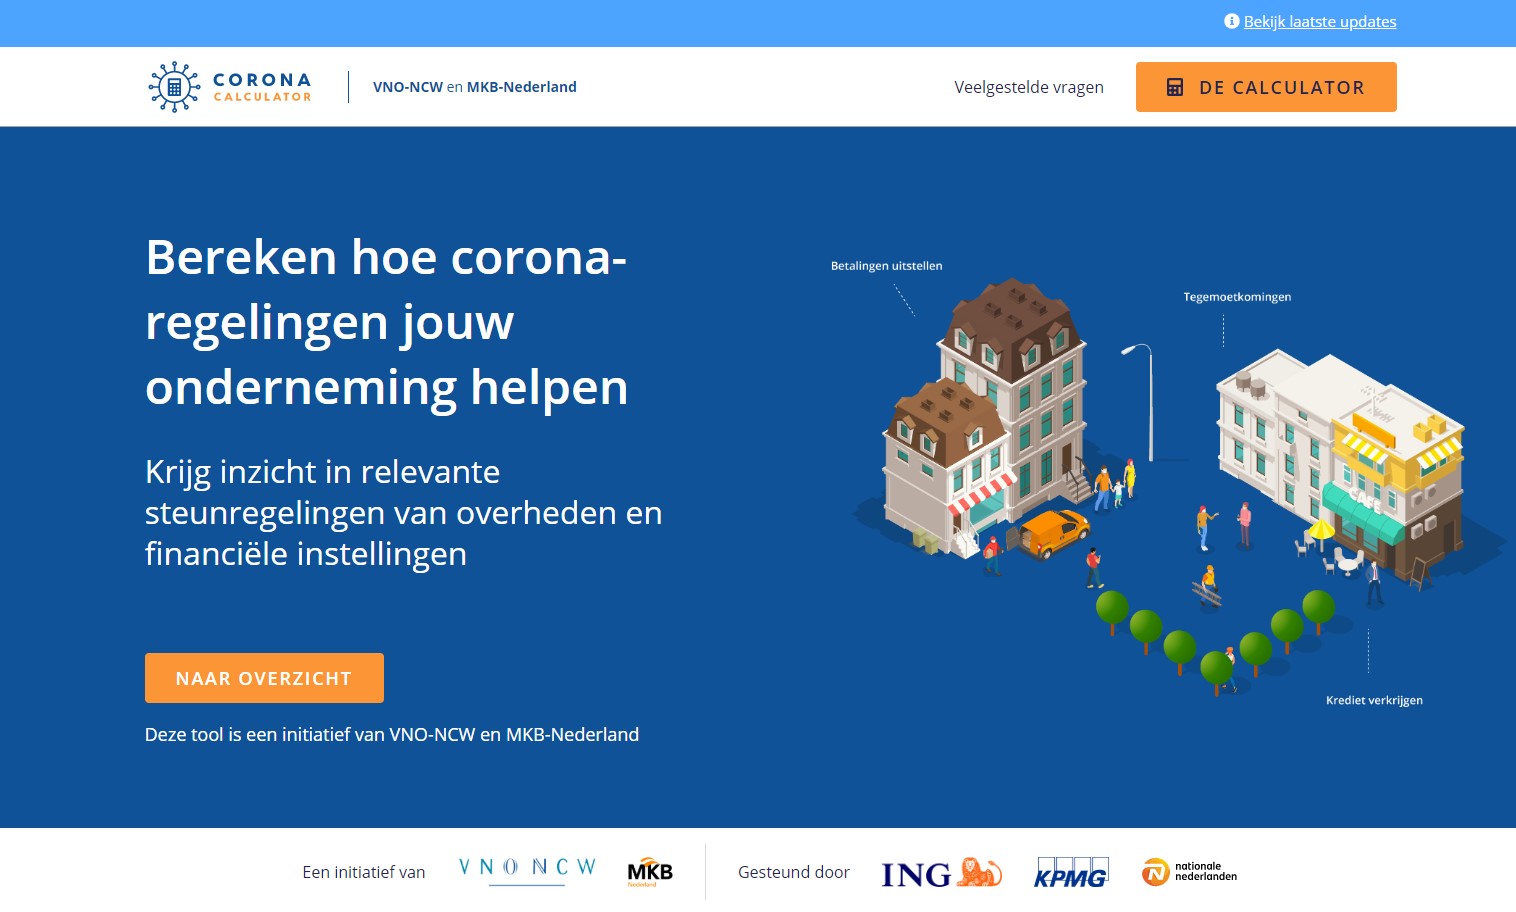Viewport: 1516px width, 912px height.
Task: Click the blue updates banner at top
Action: [x=758, y=21]
